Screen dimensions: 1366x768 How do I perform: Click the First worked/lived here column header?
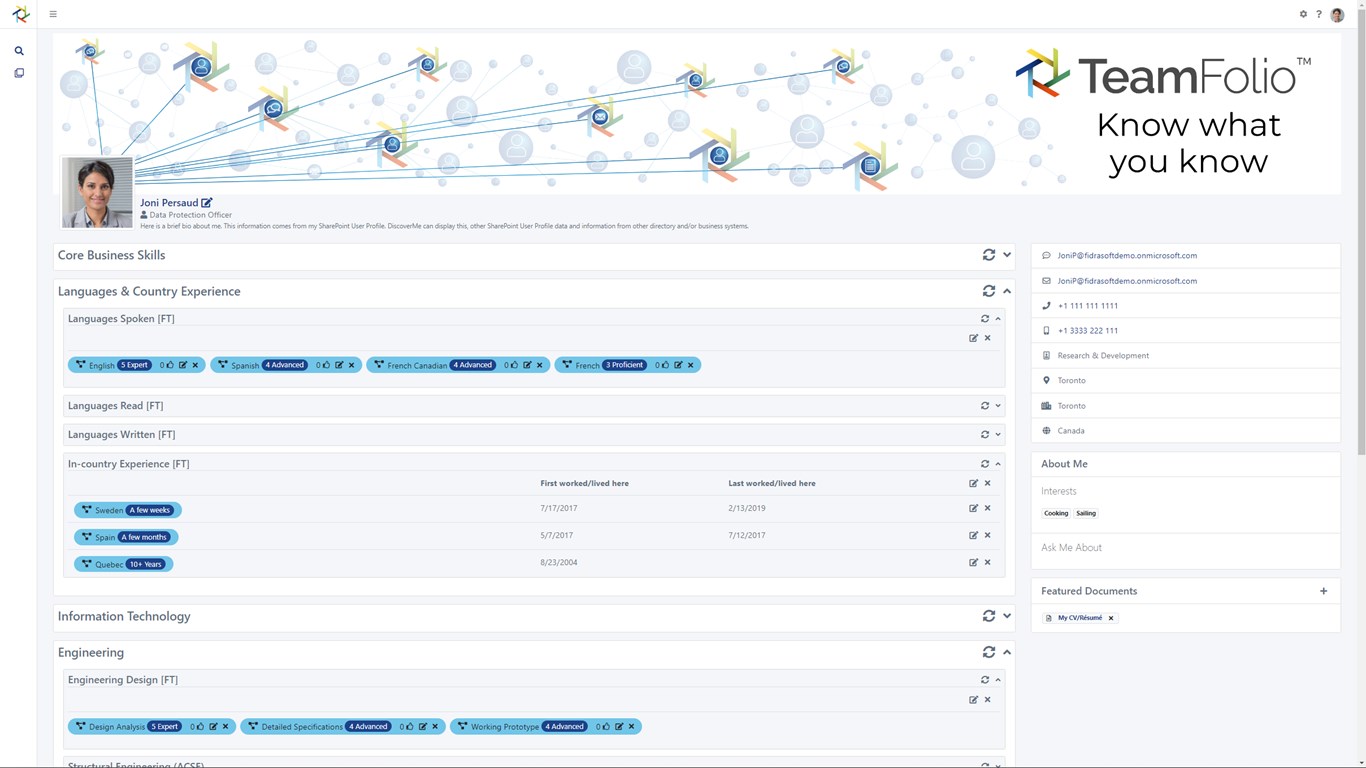(x=585, y=483)
